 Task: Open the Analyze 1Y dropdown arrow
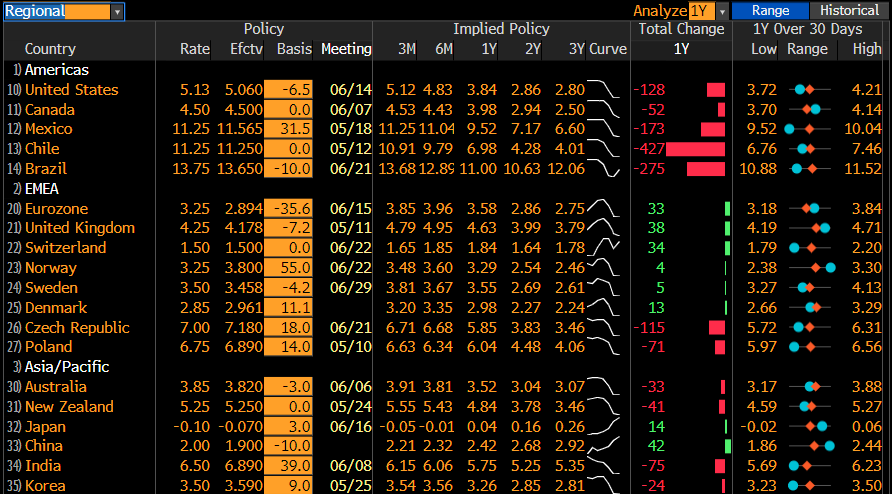(x=722, y=11)
